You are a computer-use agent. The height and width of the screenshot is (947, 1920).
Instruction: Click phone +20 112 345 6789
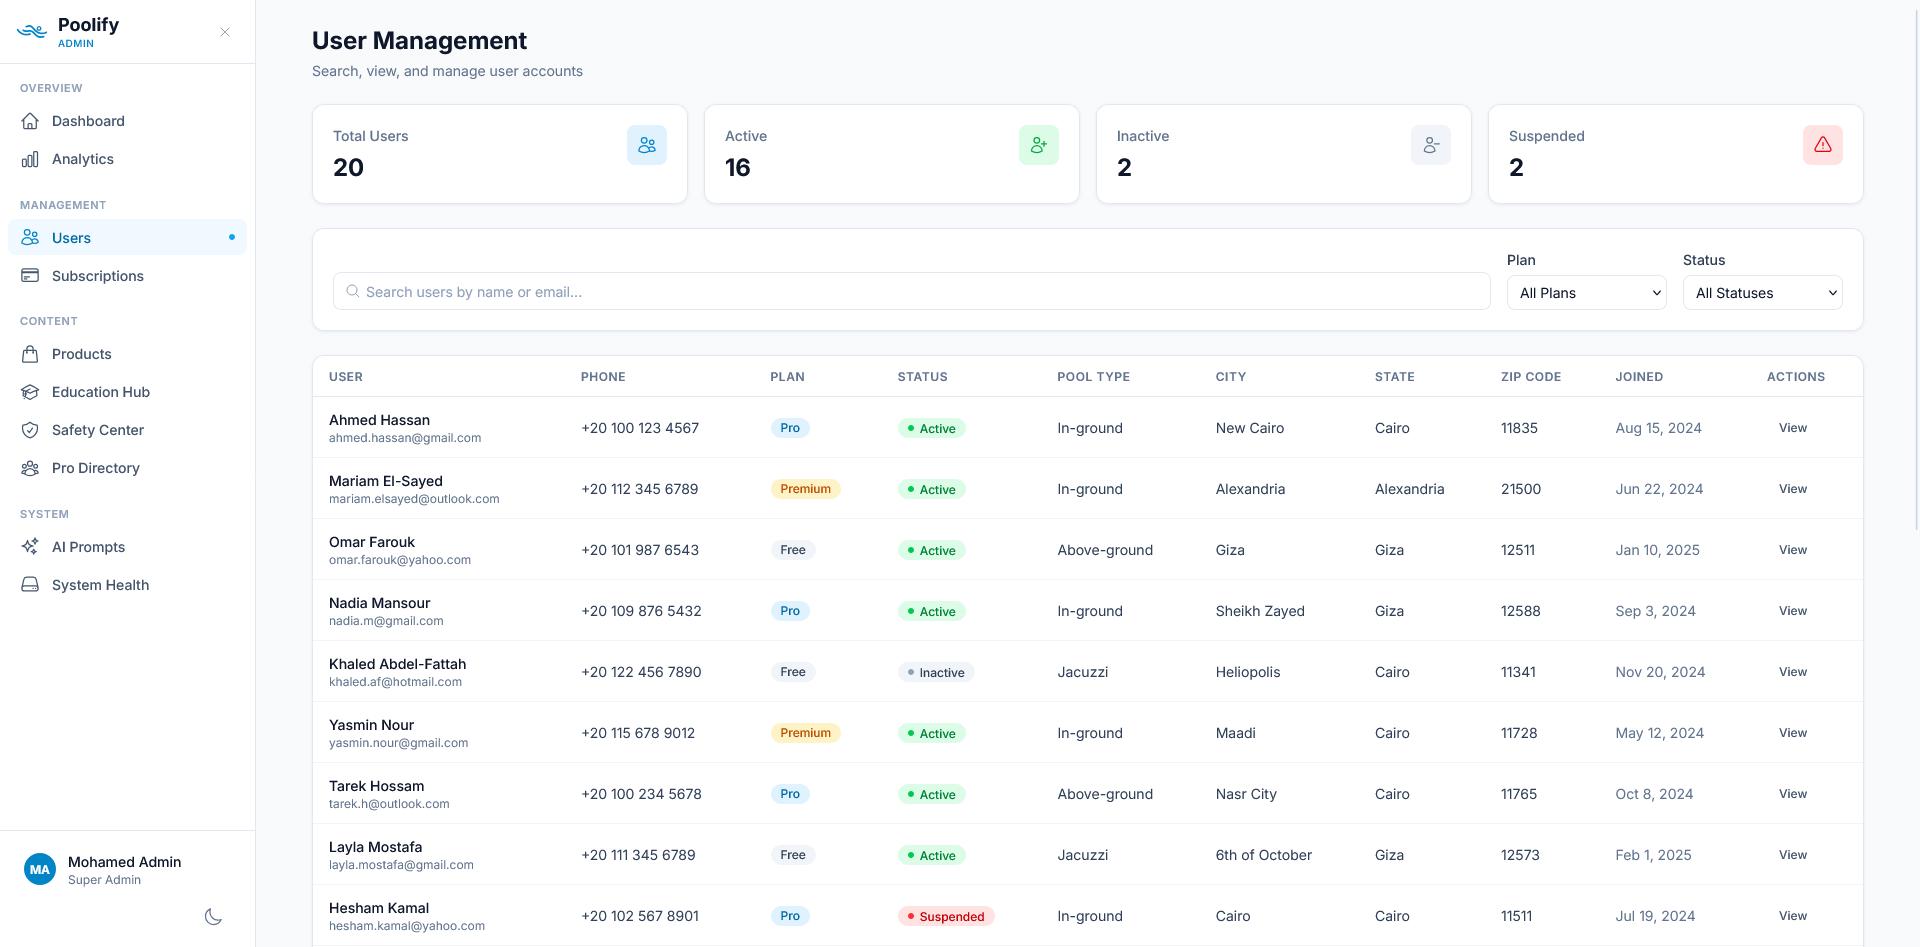click(640, 489)
